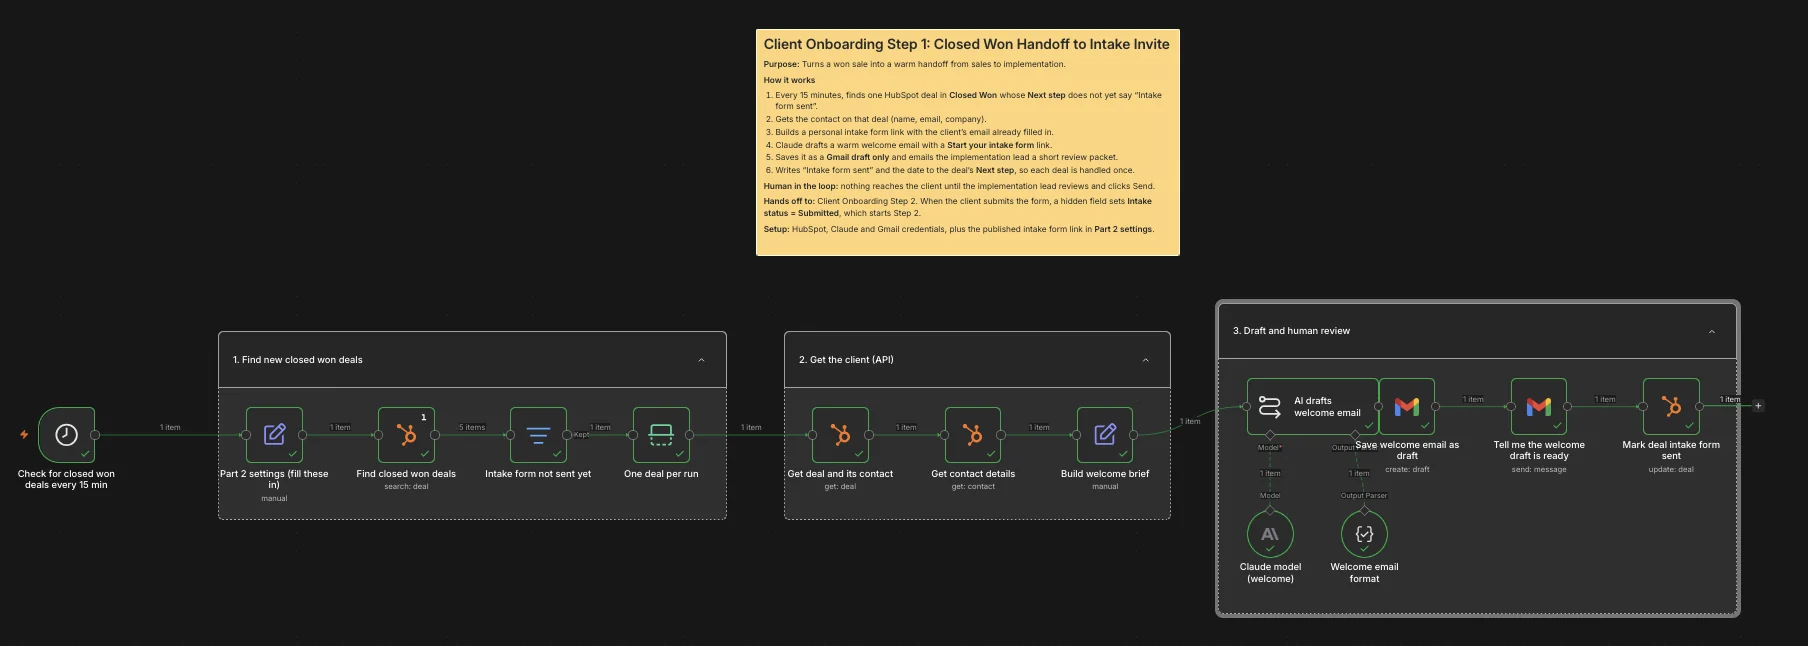The height and width of the screenshot is (646, 1808).
Task: Collapse the 1. Find new closed won deals group
Action: pos(701,360)
